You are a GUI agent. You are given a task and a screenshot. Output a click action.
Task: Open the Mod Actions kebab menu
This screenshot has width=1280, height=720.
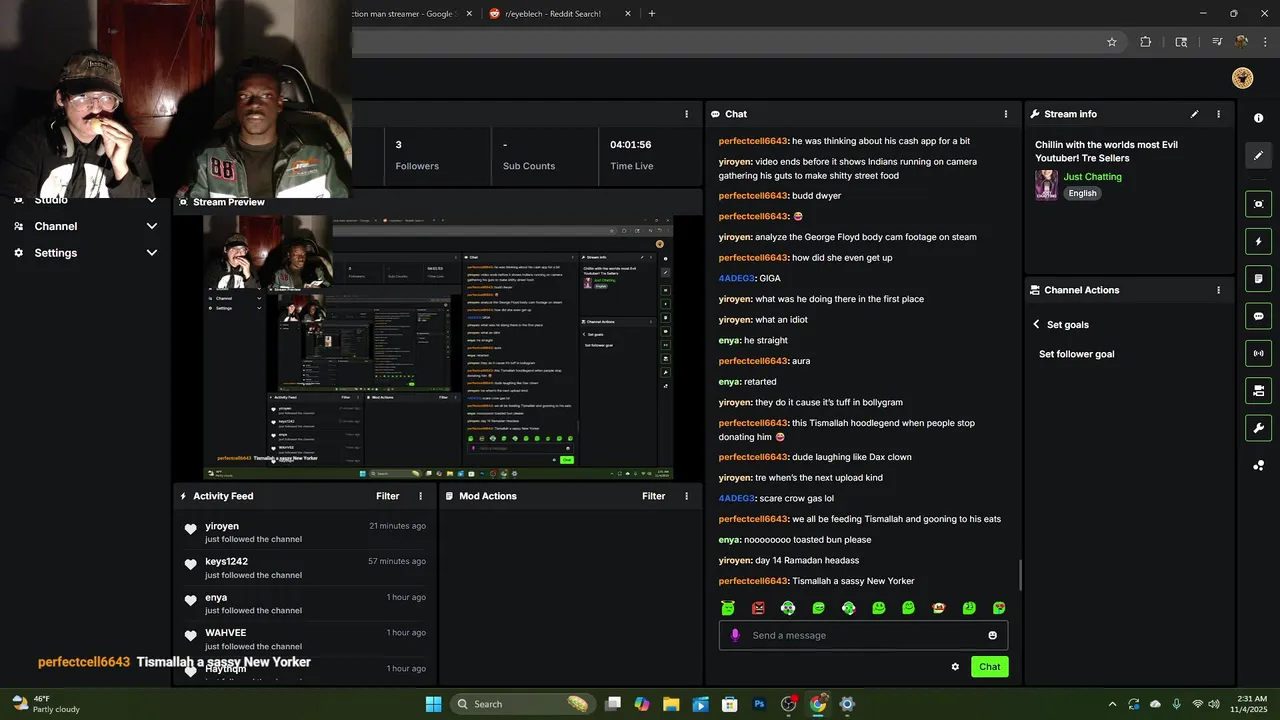click(x=686, y=496)
